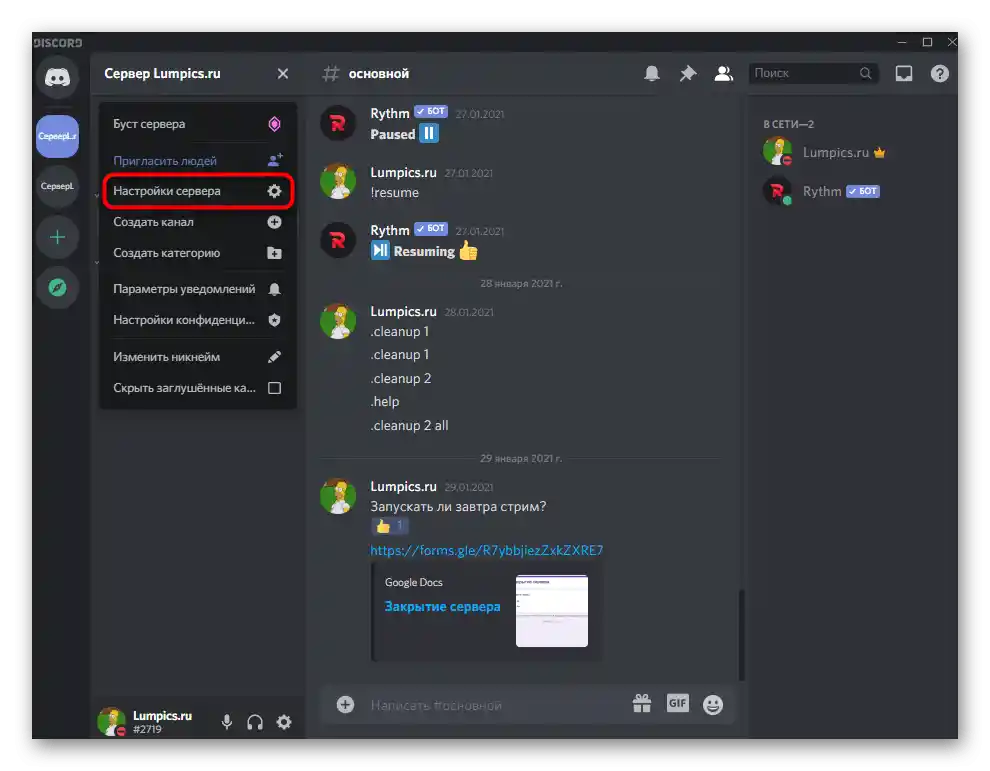
Task: Mute the microphone in user panel
Action: point(227,722)
